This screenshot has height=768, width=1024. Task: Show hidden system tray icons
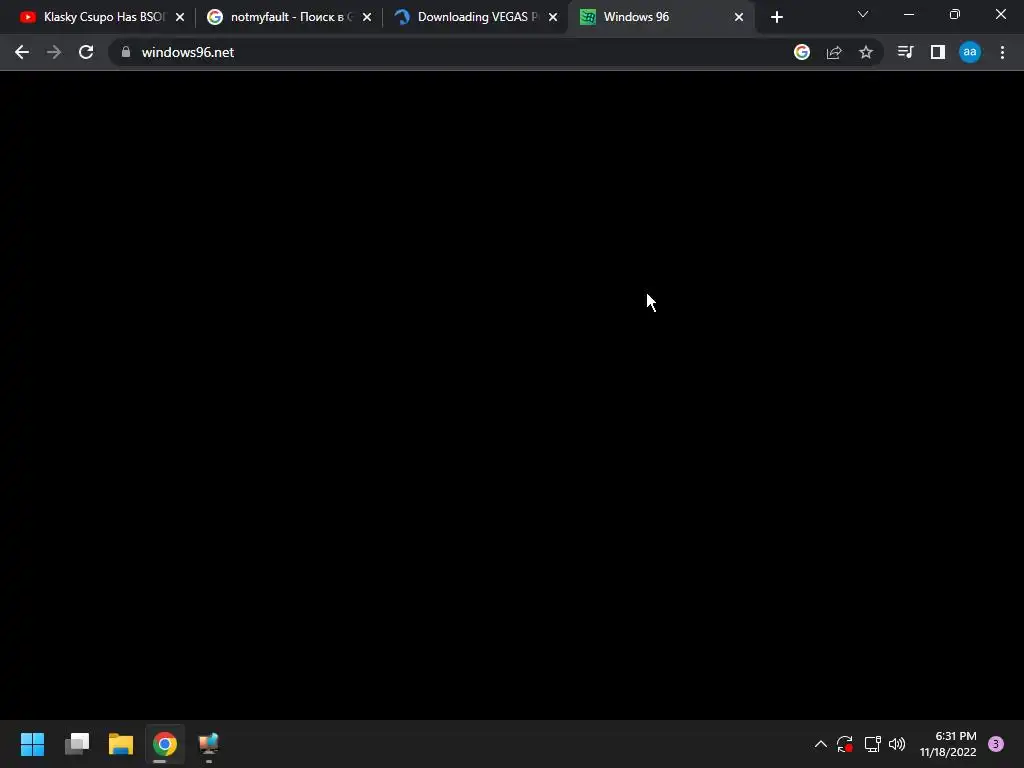pos(821,744)
